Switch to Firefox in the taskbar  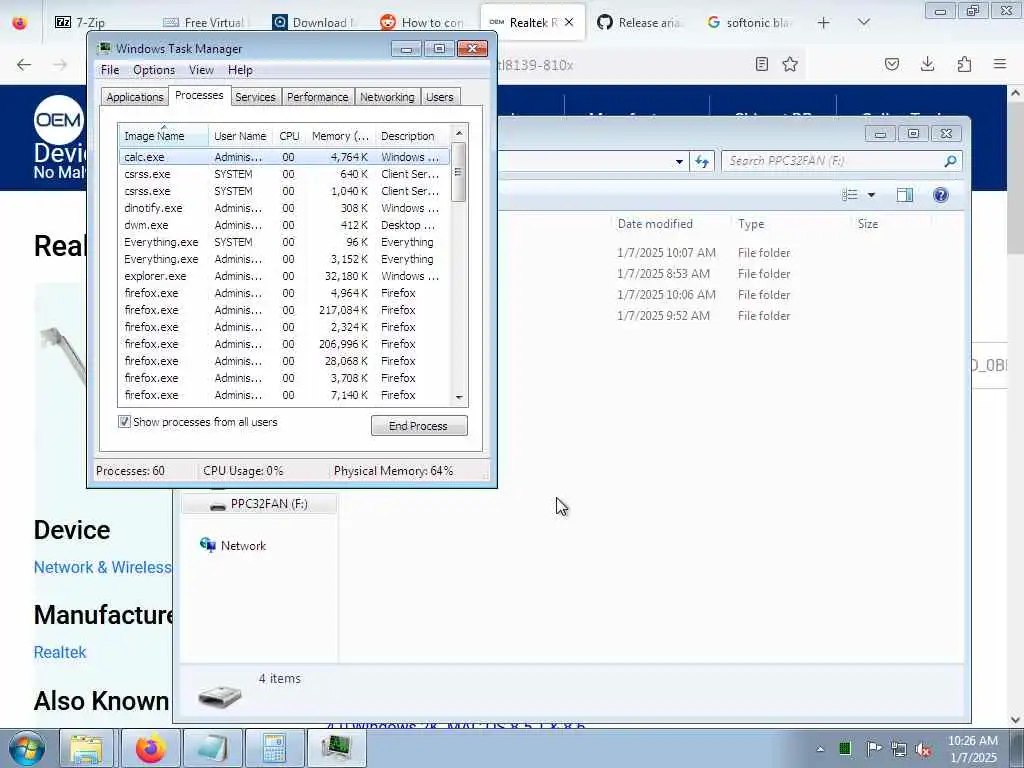click(x=151, y=748)
